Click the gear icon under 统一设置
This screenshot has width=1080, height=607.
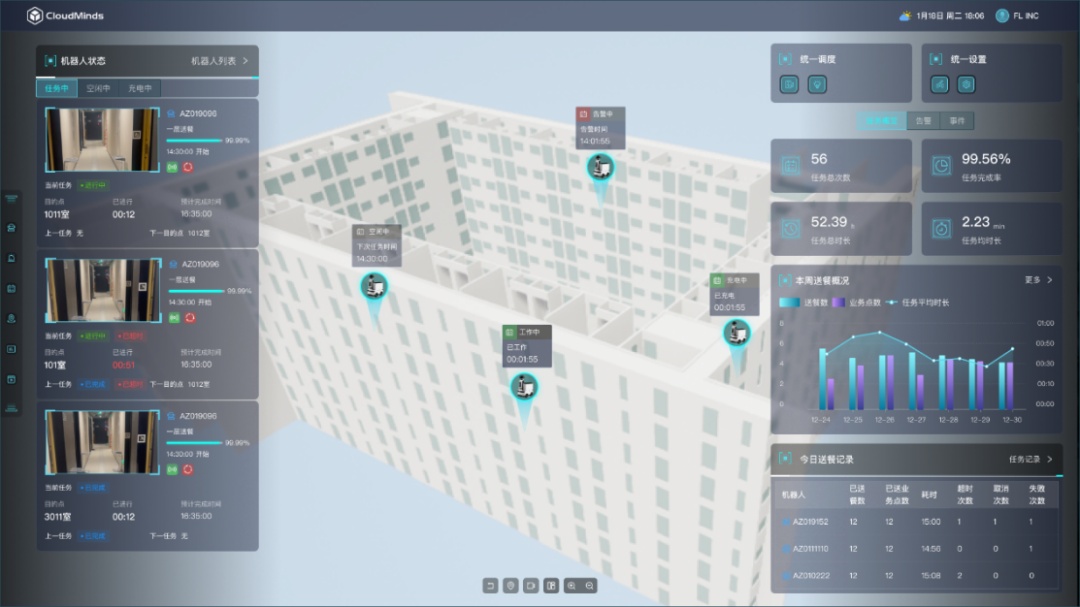pos(966,85)
